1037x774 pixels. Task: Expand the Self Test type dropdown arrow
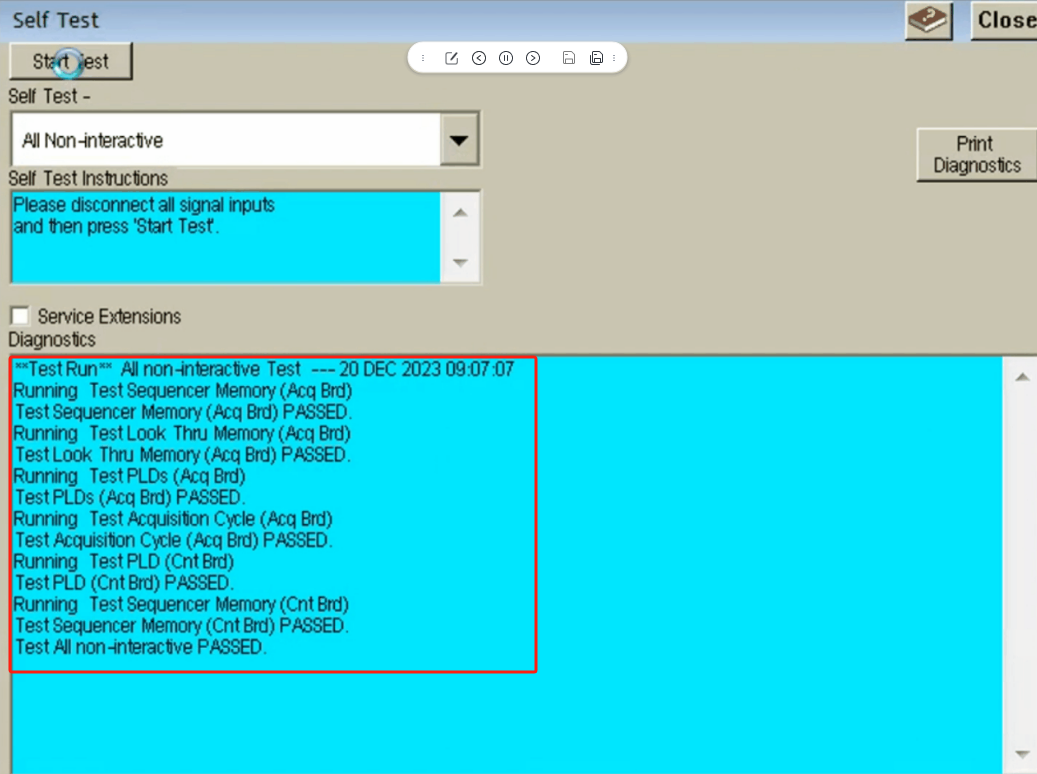click(459, 140)
